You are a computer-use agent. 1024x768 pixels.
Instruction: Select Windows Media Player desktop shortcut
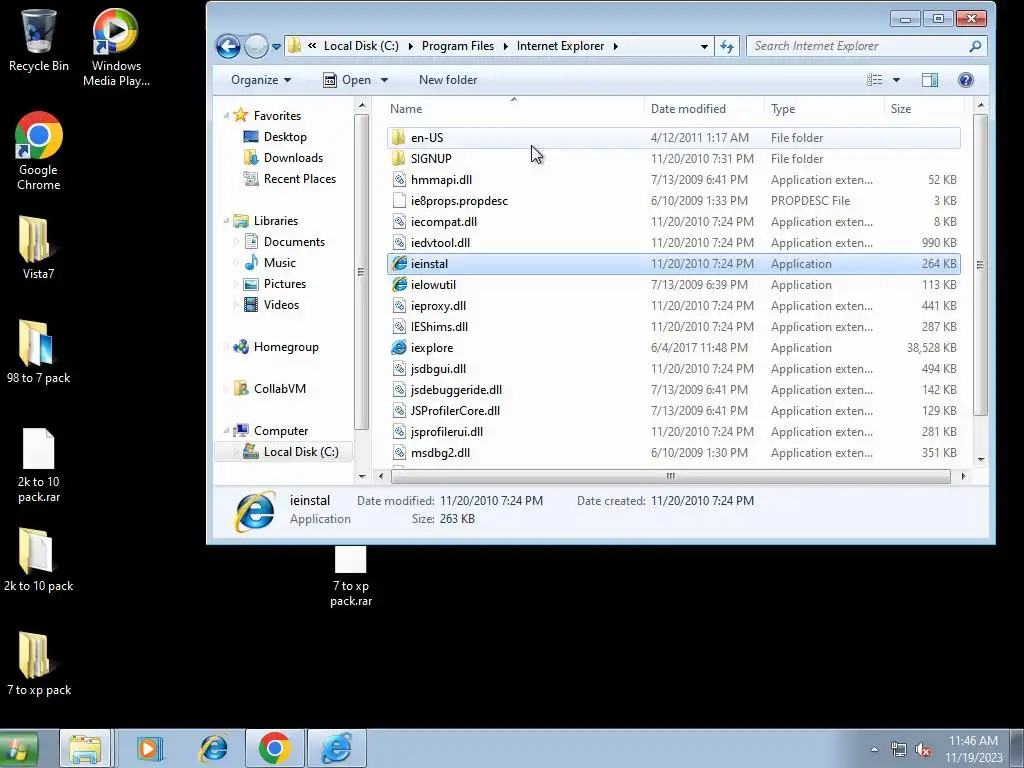(116, 48)
